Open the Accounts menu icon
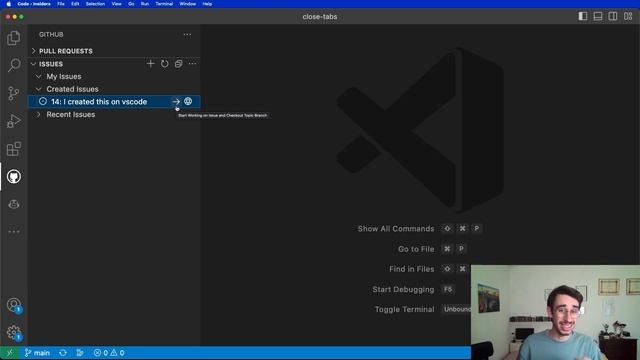 click(13, 305)
